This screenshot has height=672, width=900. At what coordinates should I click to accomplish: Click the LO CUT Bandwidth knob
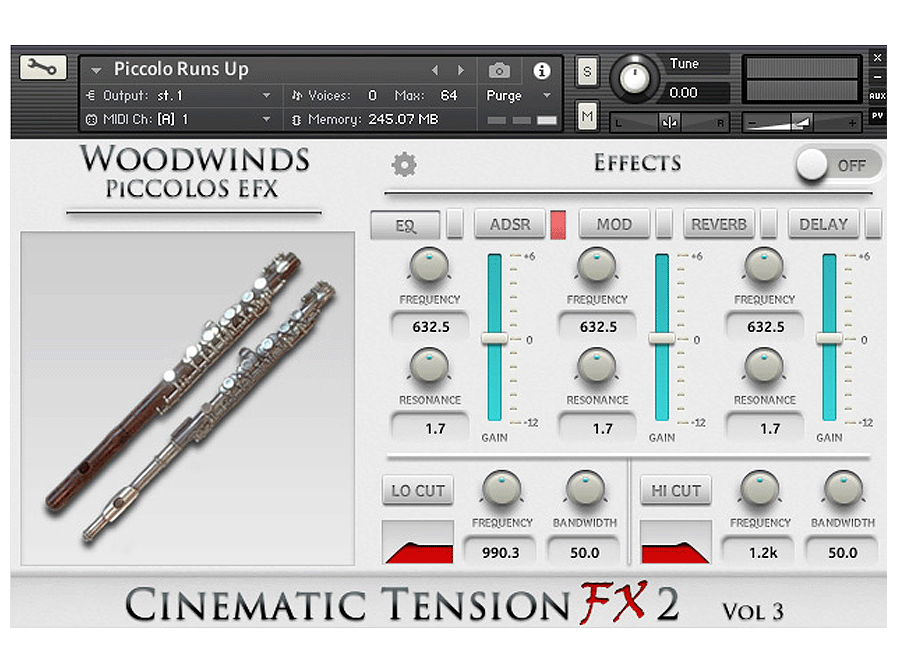click(x=585, y=490)
